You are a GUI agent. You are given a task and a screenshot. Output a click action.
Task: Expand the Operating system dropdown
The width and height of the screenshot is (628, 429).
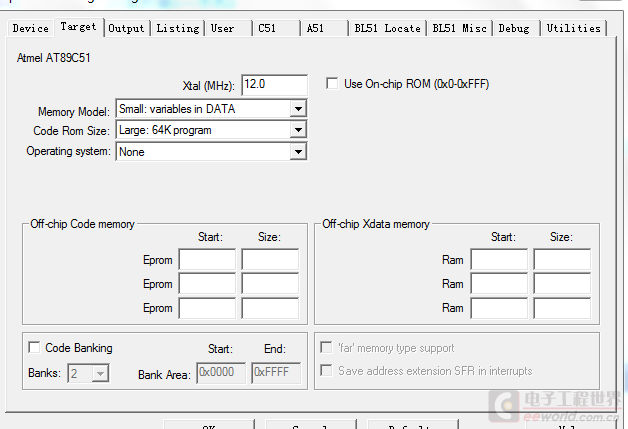click(298, 152)
